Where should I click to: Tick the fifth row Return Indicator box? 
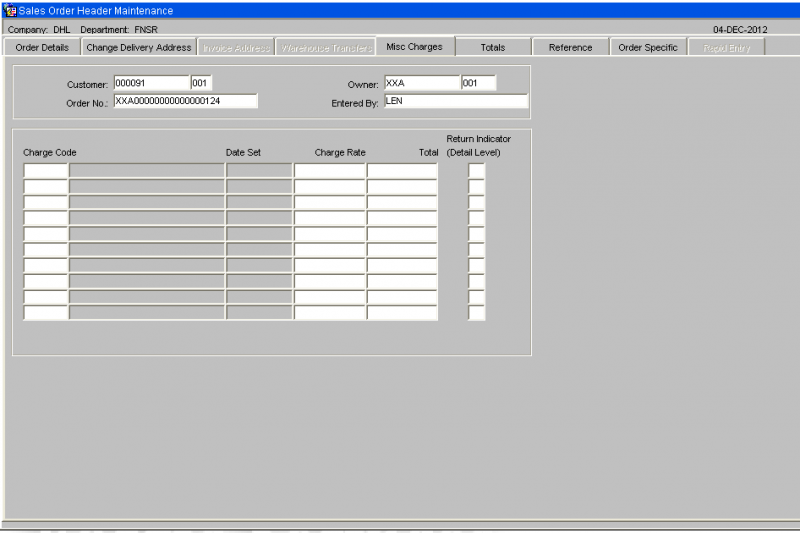pos(476,234)
